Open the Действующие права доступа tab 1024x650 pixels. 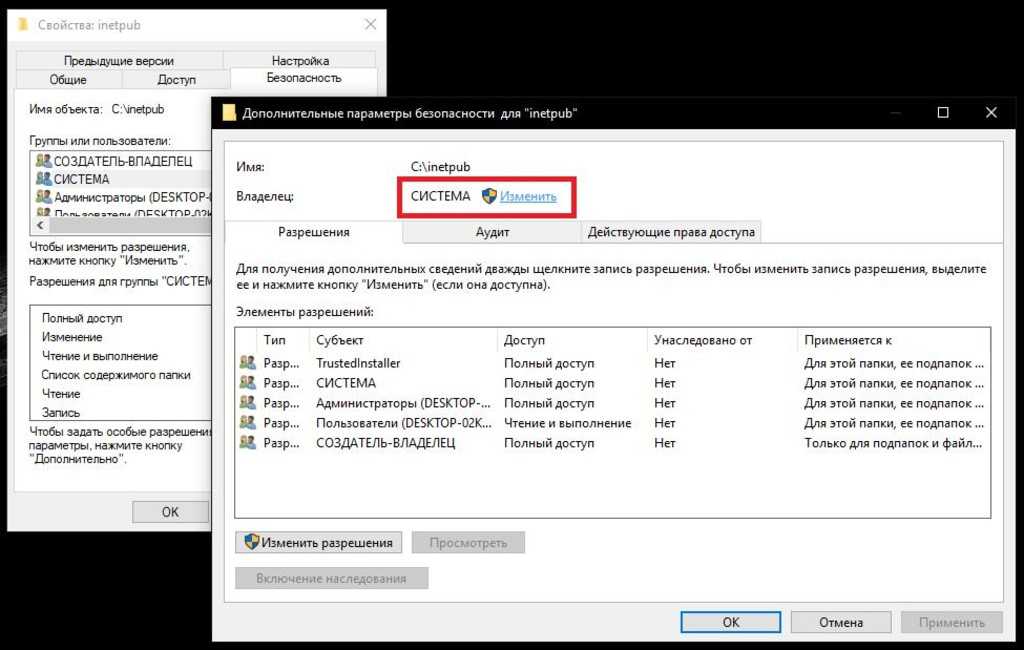coord(672,232)
